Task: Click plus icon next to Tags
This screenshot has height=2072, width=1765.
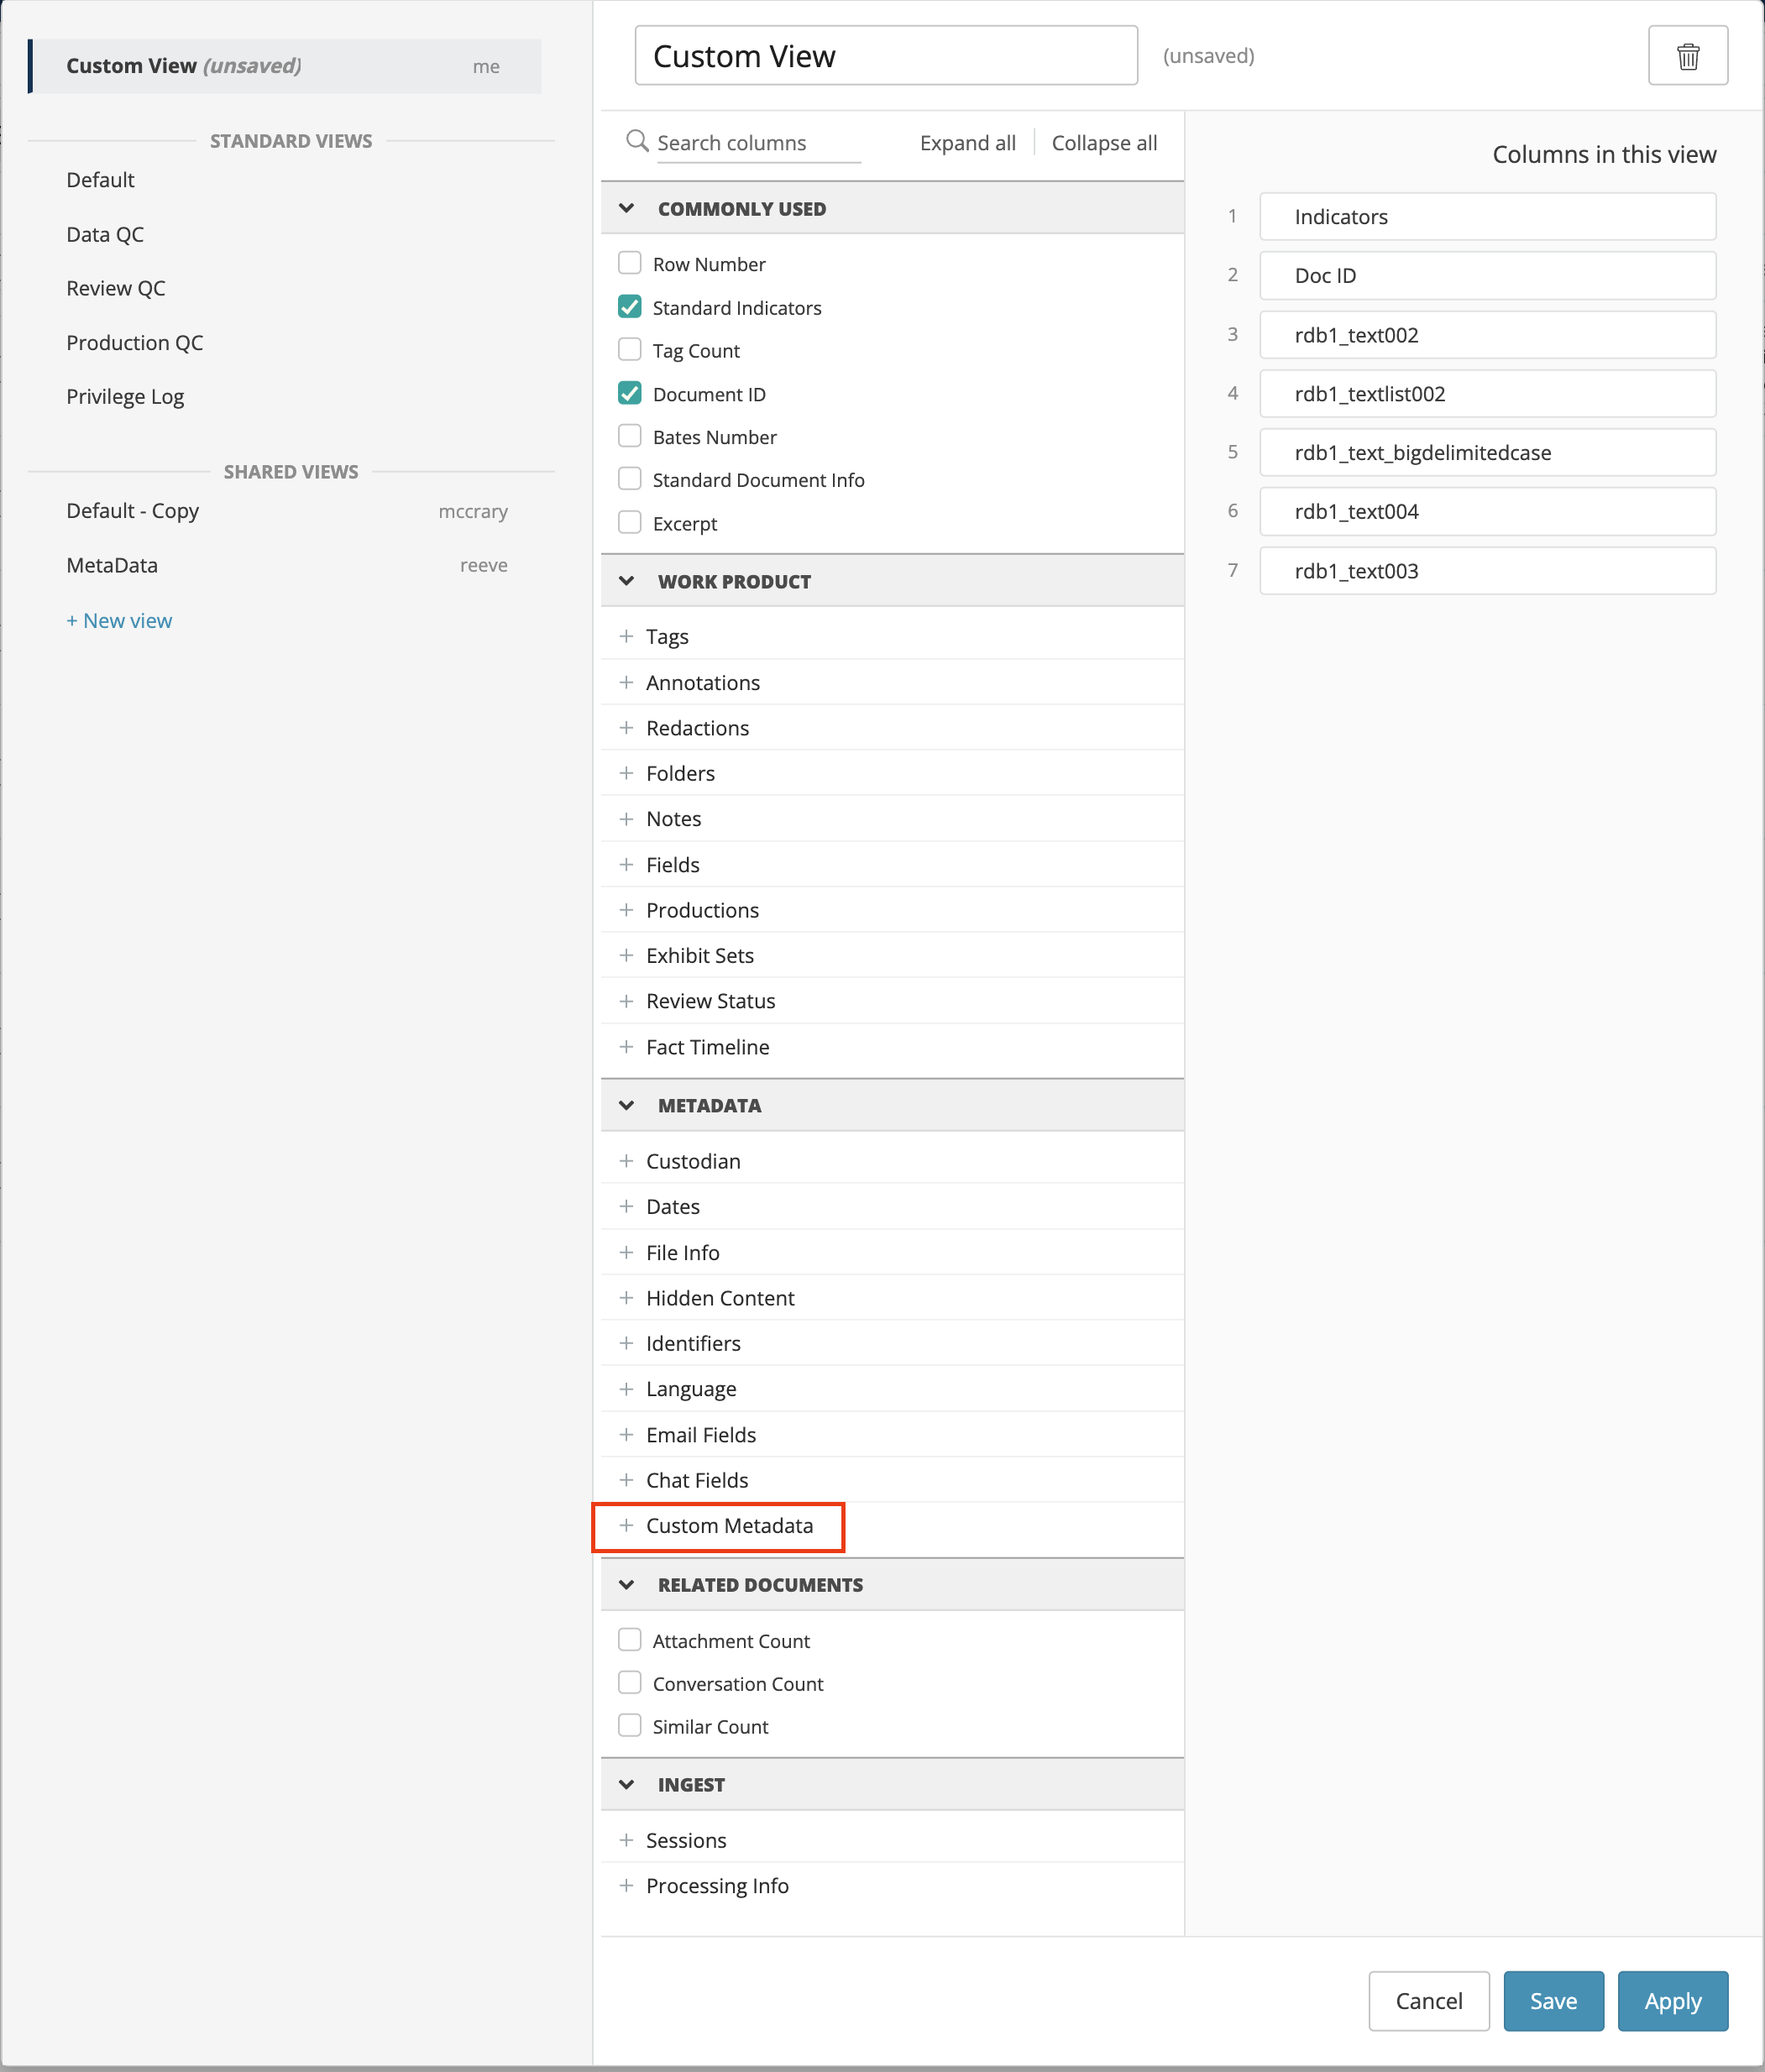Action: [626, 636]
